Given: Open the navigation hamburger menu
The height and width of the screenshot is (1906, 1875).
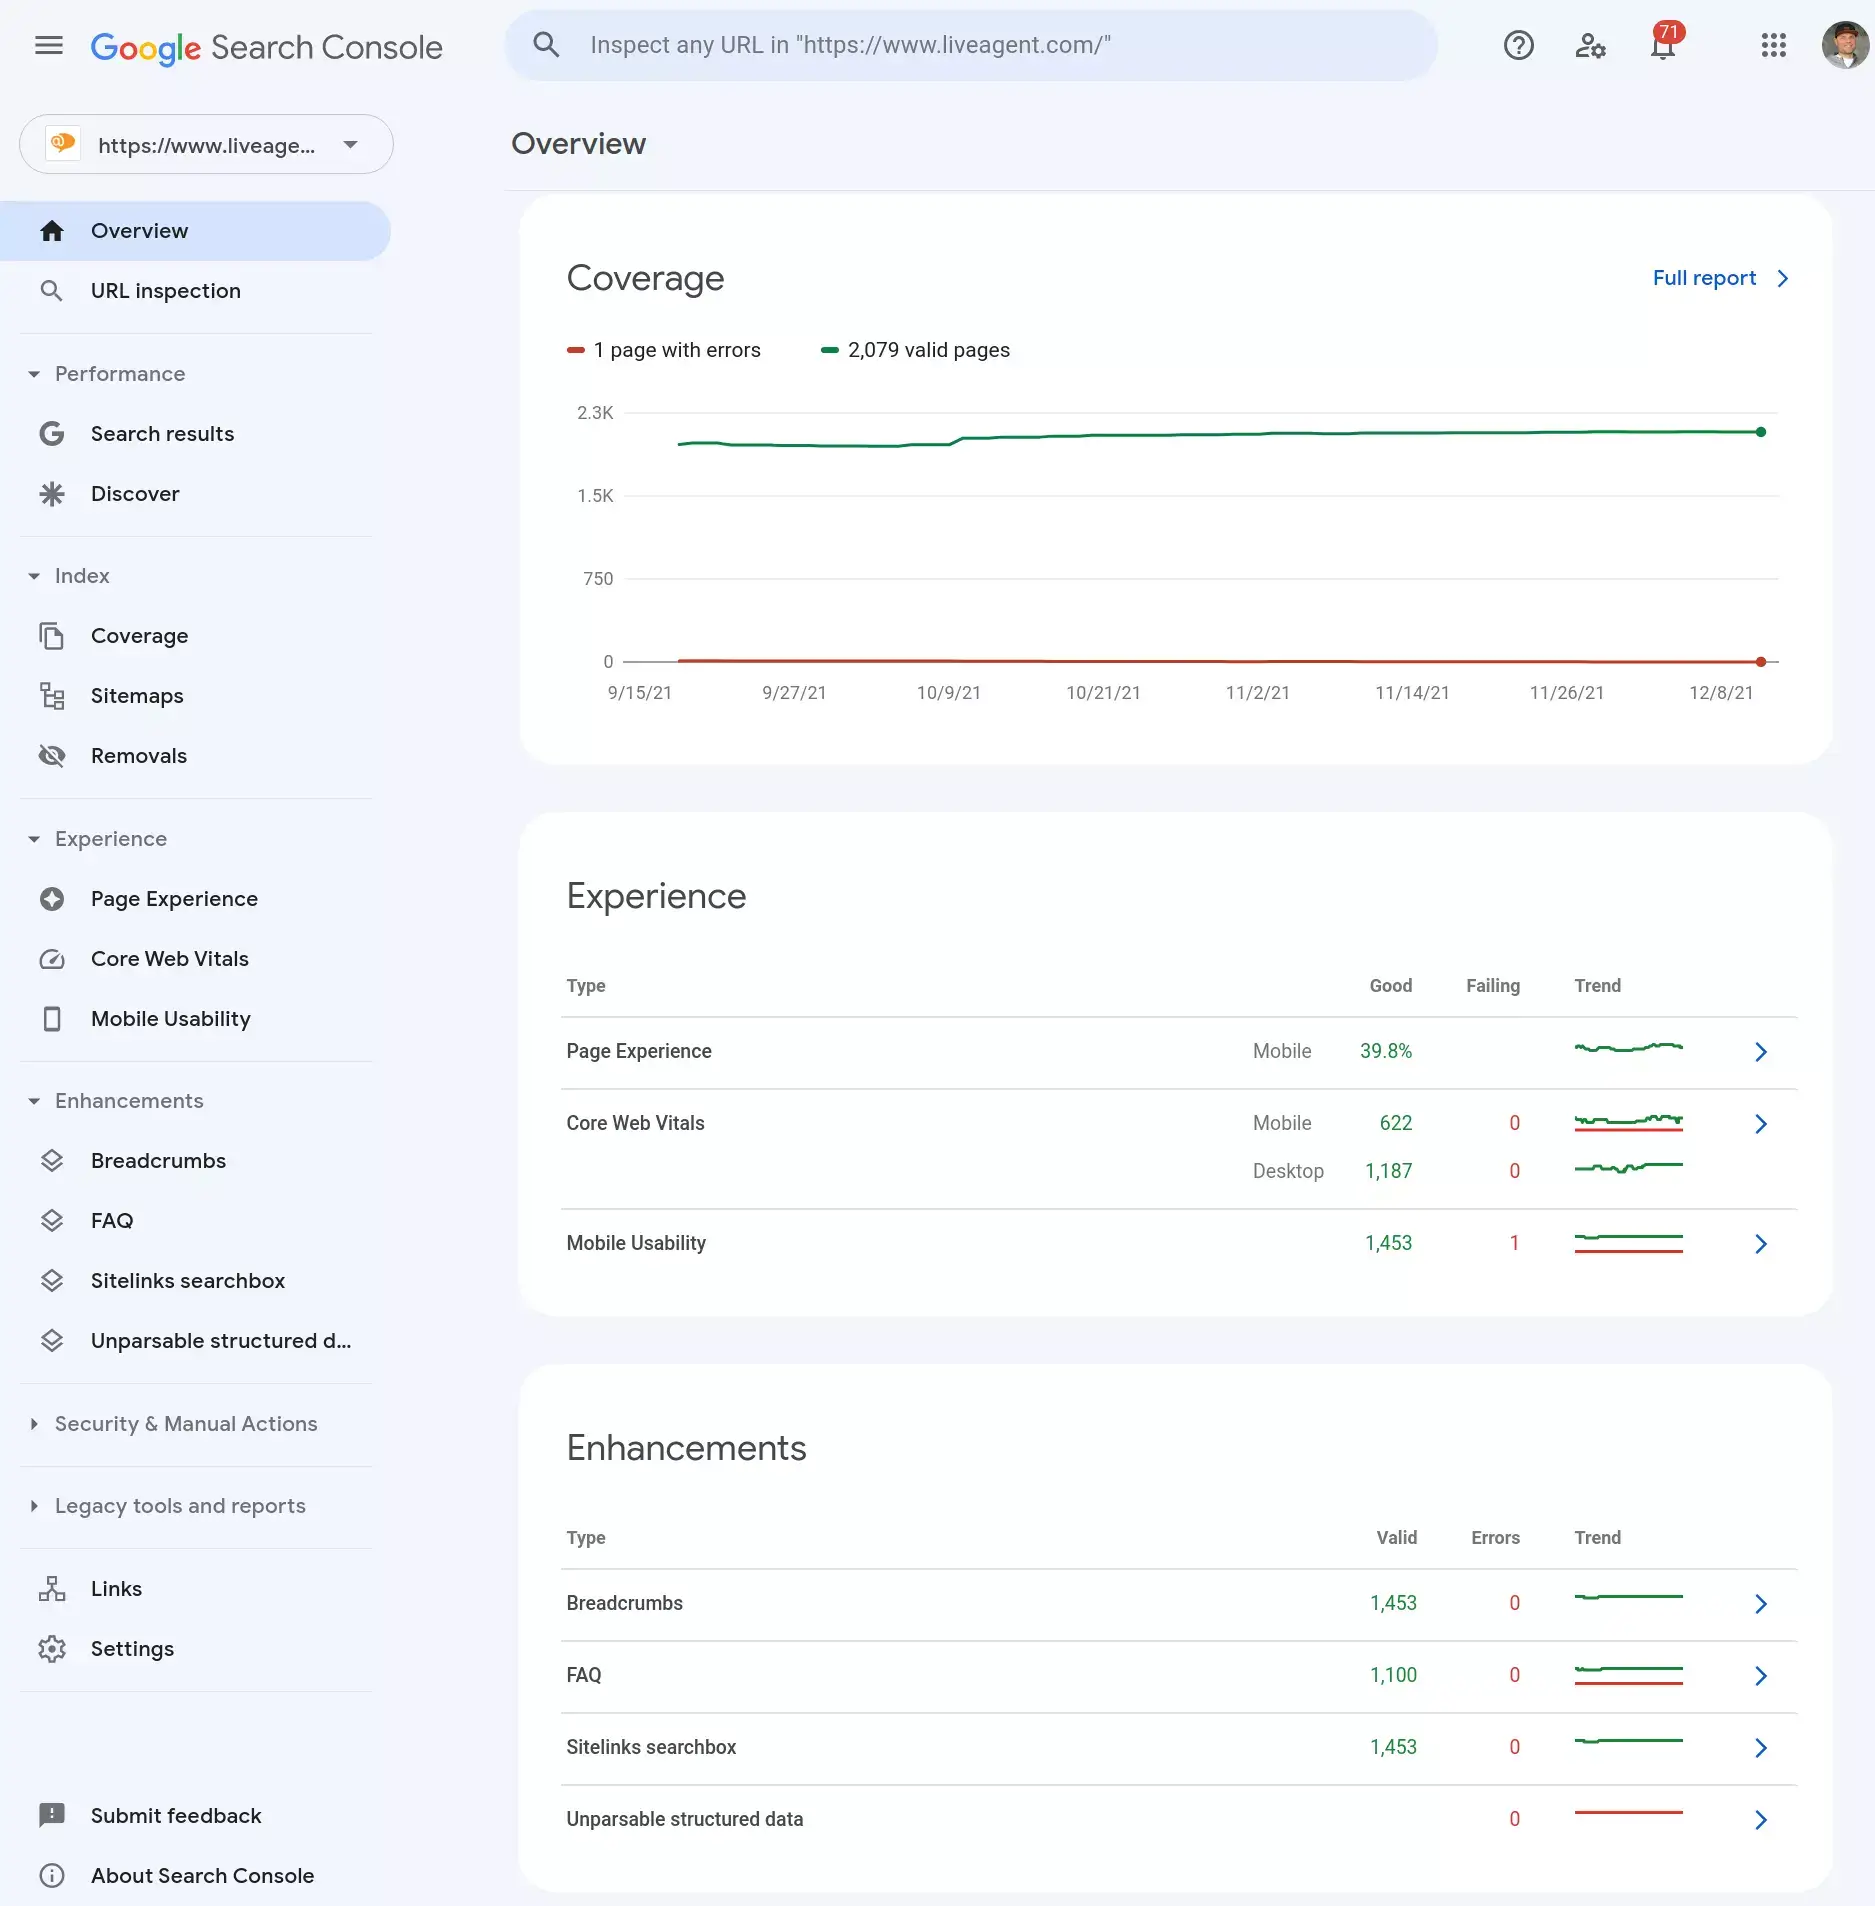Looking at the screenshot, I should 47,45.
